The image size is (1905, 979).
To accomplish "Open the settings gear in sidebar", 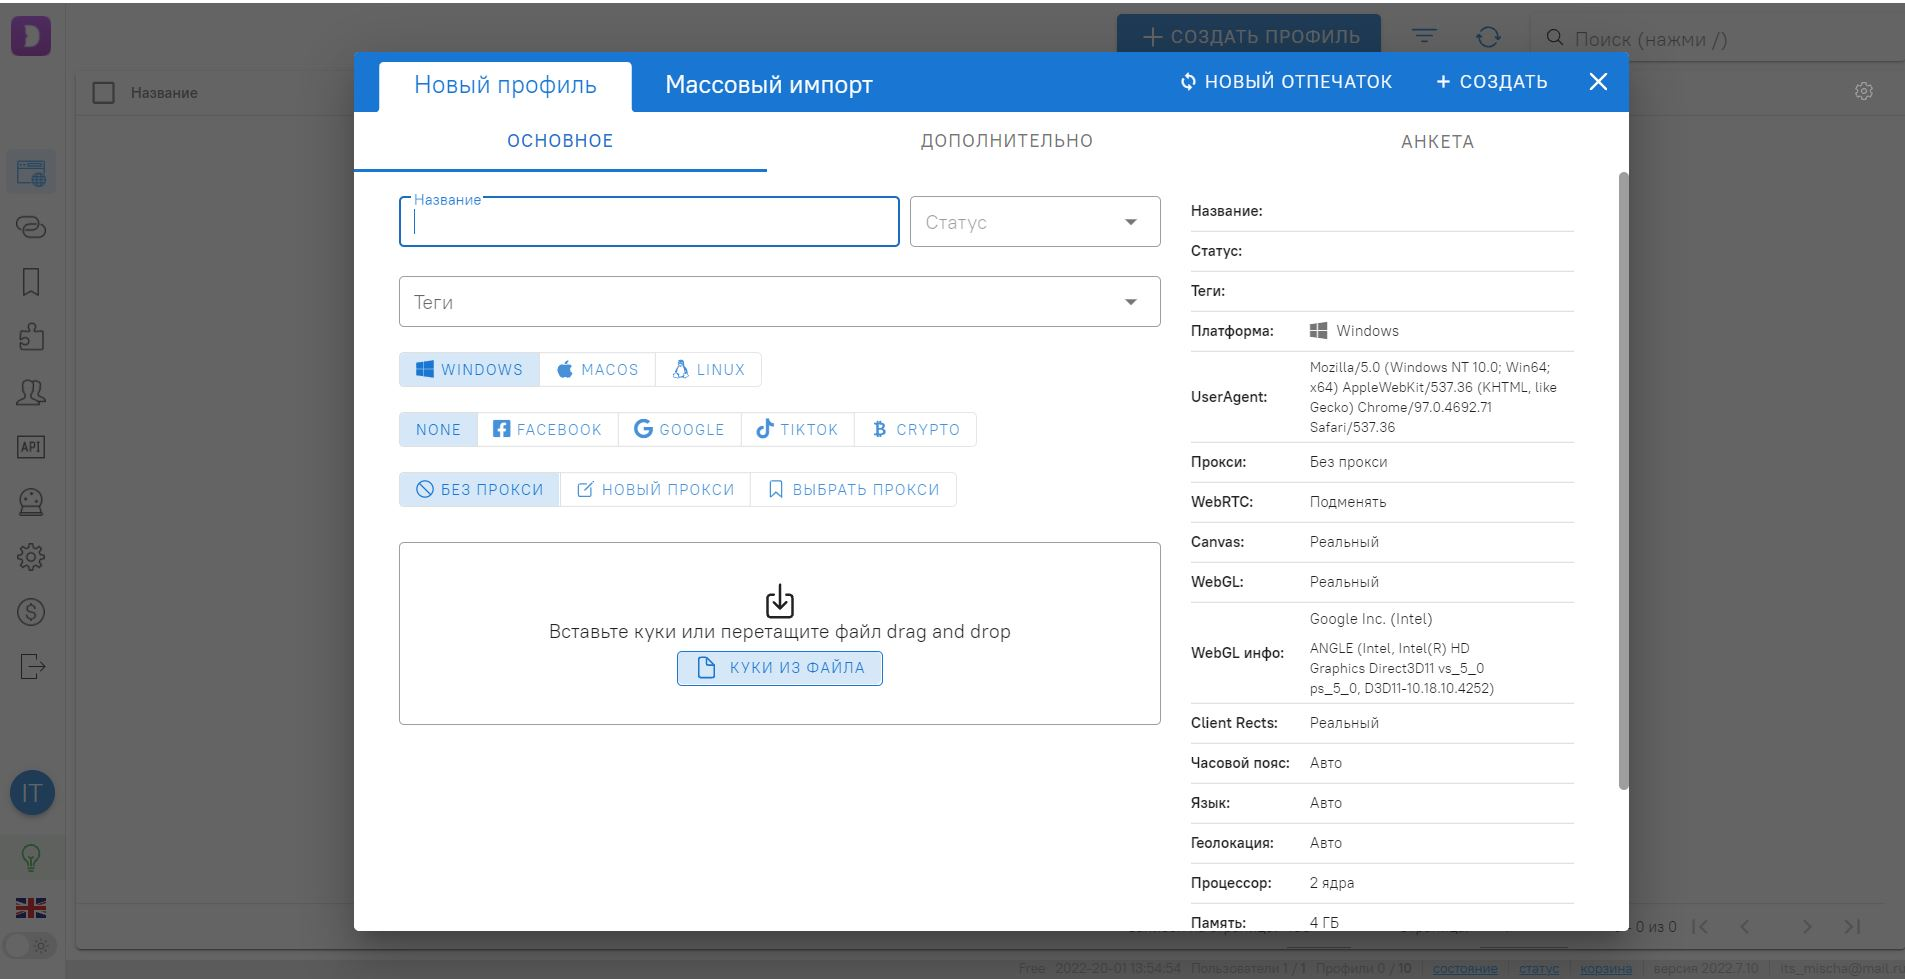I will 31,557.
